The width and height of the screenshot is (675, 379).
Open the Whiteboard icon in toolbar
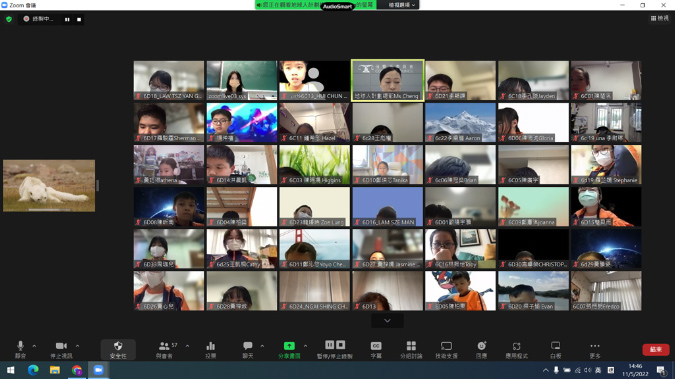pos(555,349)
